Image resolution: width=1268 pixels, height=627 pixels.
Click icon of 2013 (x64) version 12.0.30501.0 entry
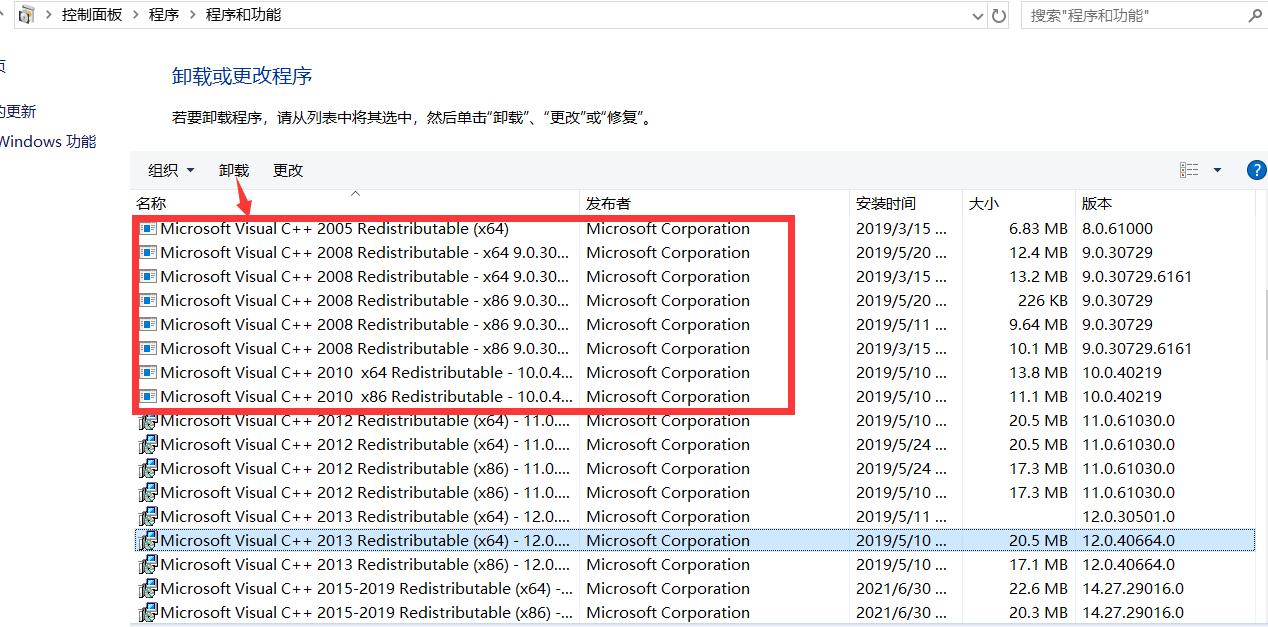point(148,517)
